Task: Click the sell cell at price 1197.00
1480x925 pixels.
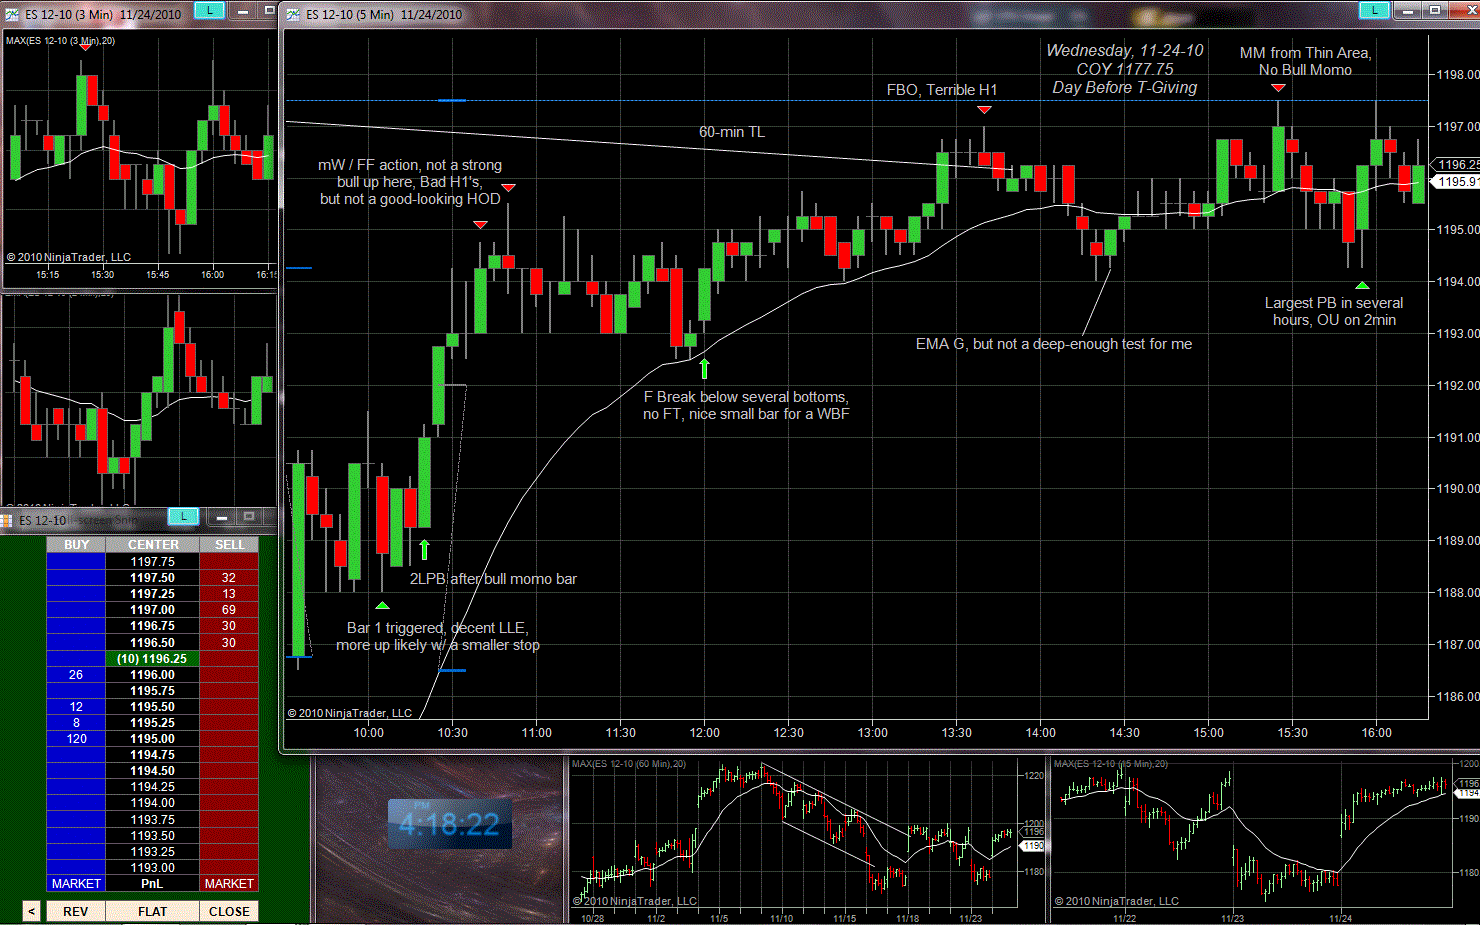Action: point(229,609)
